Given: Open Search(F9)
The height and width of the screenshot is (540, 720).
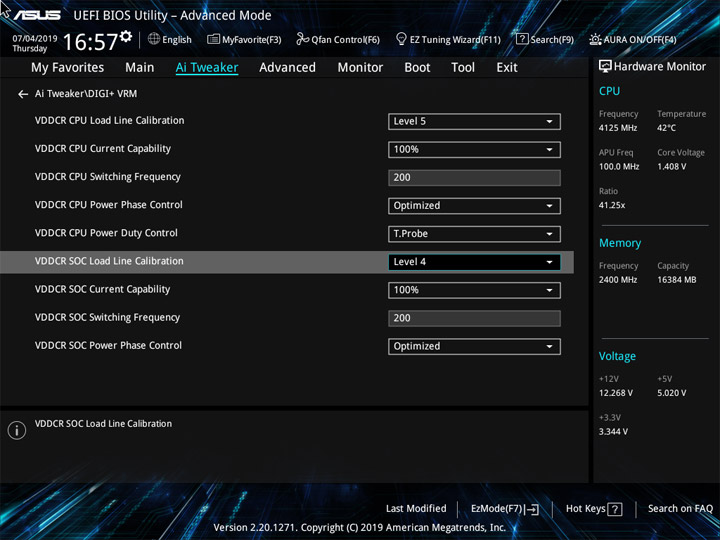Looking at the screenshot, I should coord(545,39).
